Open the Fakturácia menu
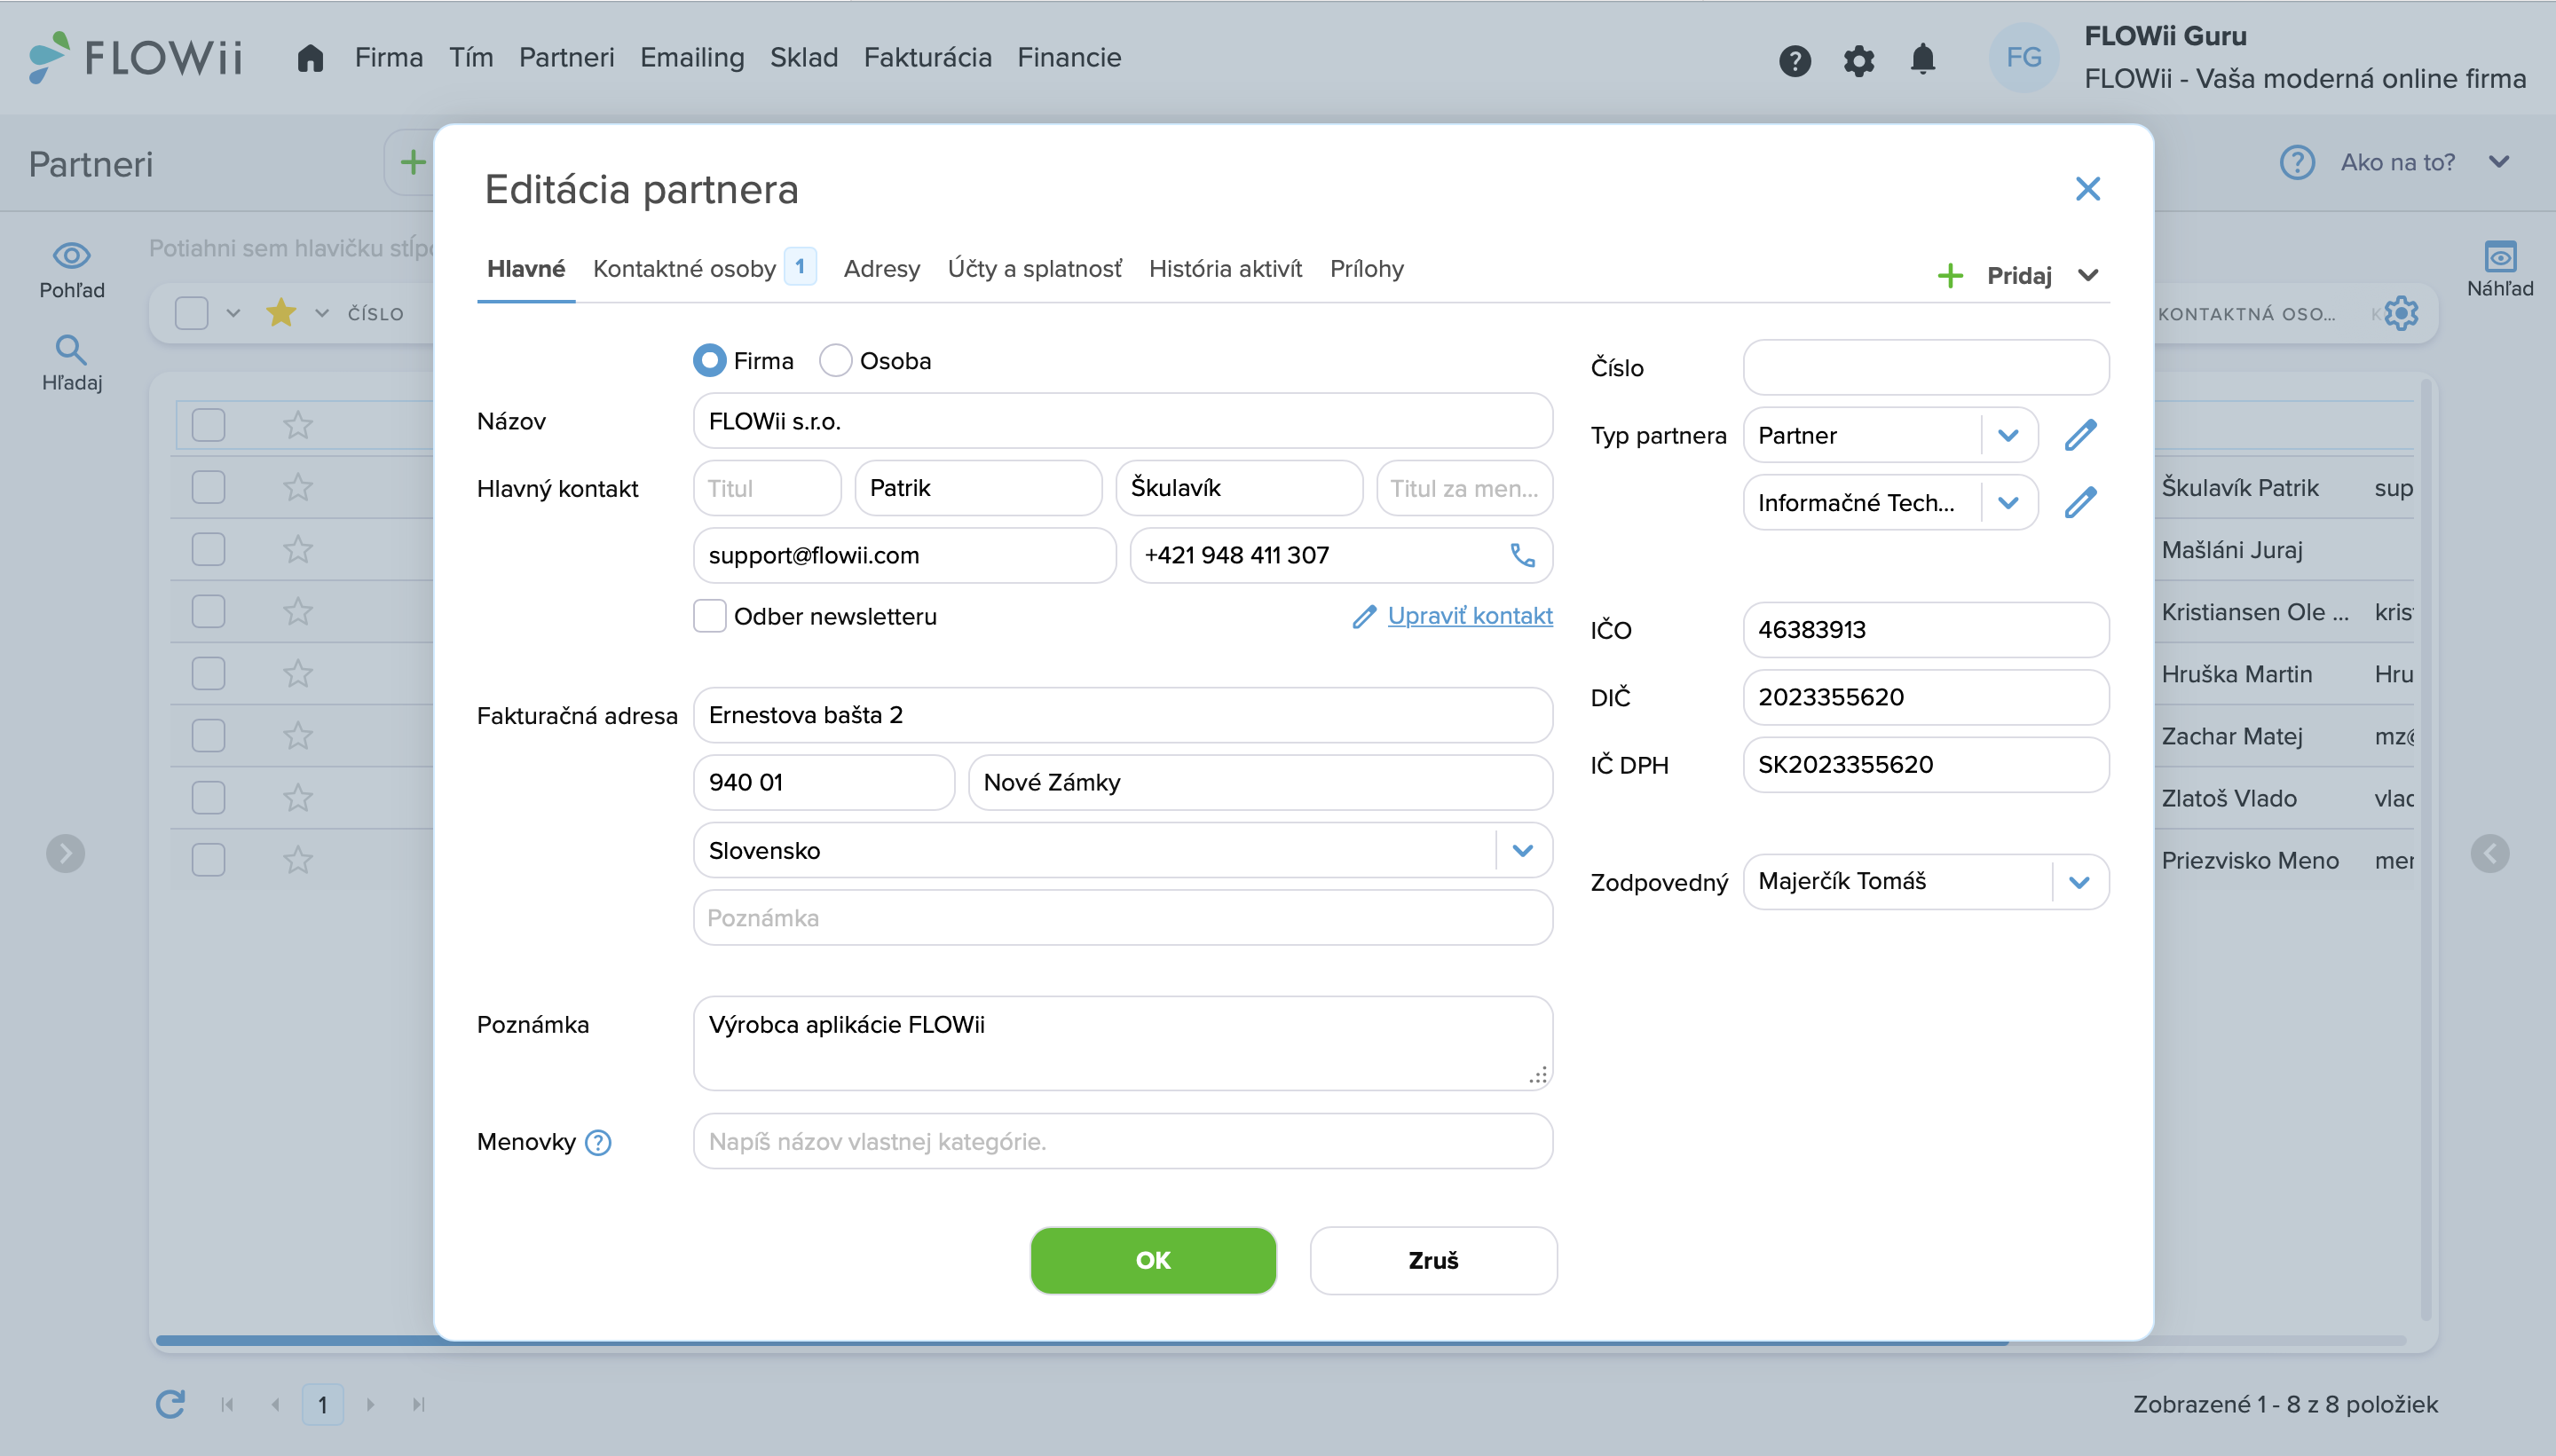This screenshot has height=1456, width=2556. 927,58
